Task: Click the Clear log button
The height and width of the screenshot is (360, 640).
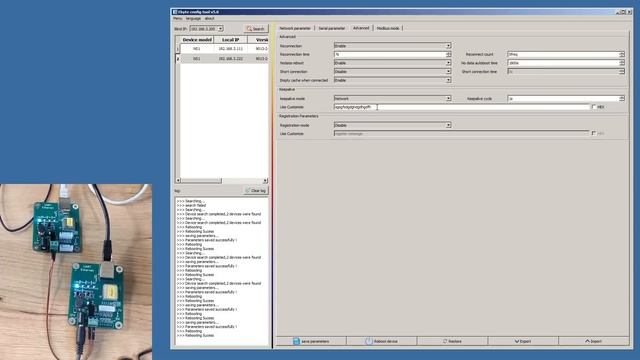Action: pyautogui.click(x=256, y=191)
